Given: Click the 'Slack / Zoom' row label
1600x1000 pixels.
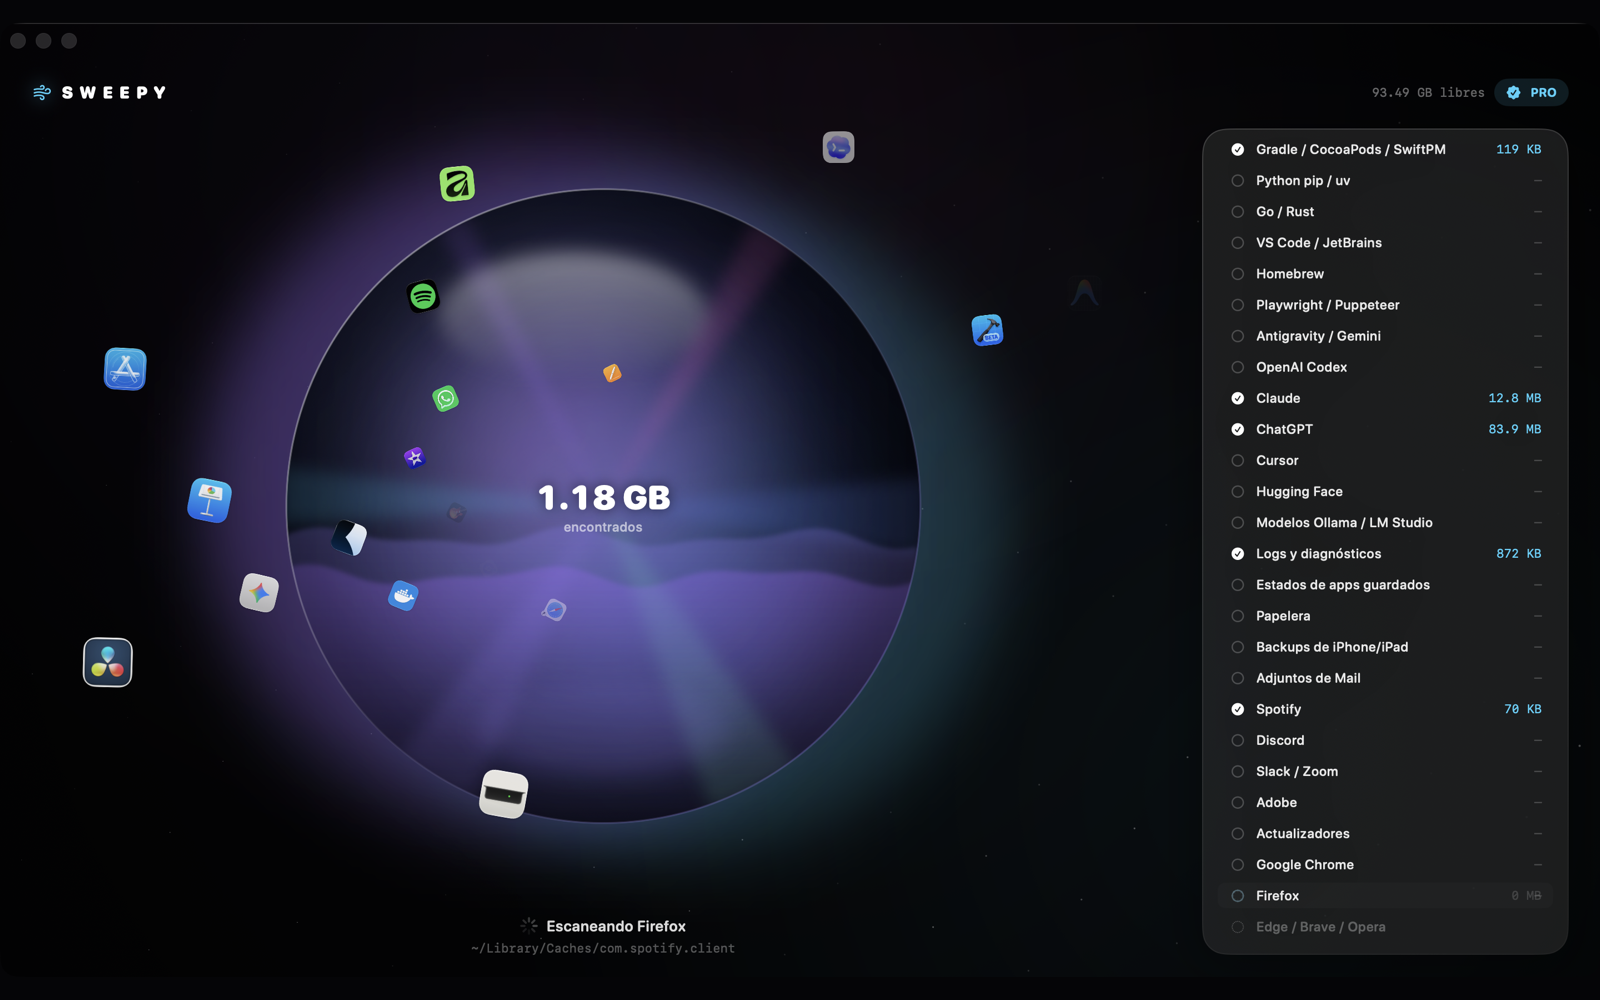Looking at the screenshot, I should [1297, 771].
